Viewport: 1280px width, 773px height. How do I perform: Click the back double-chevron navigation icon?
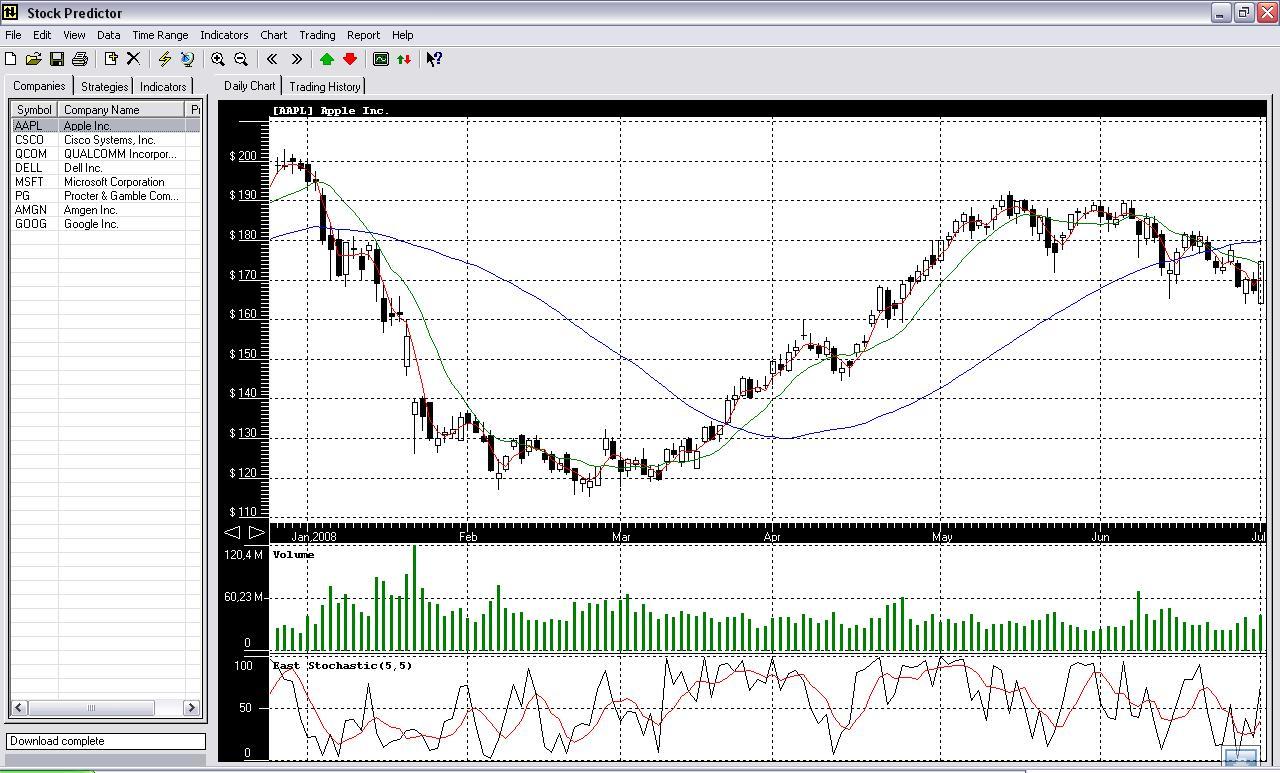click(271, 59)
